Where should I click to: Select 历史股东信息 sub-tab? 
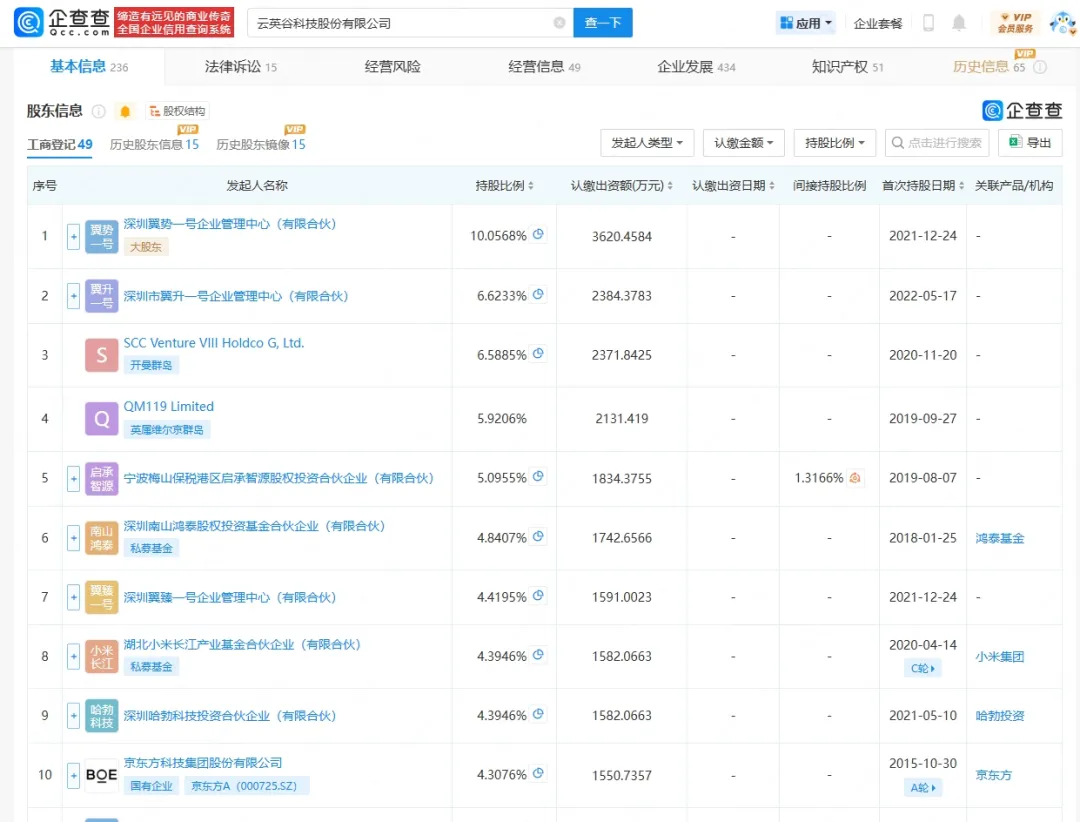(154, 144)
